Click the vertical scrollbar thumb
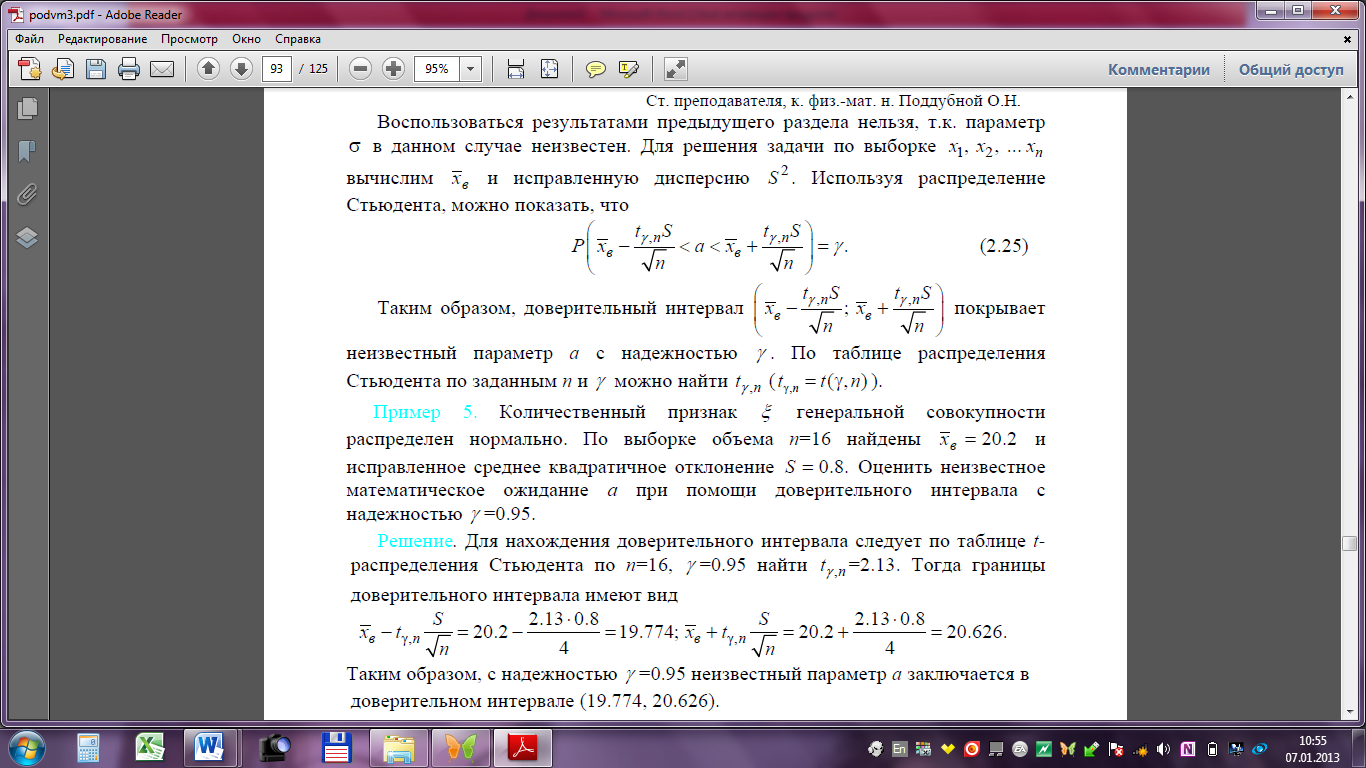This screenshot has height=768, width=1366. click(1350, 544)
